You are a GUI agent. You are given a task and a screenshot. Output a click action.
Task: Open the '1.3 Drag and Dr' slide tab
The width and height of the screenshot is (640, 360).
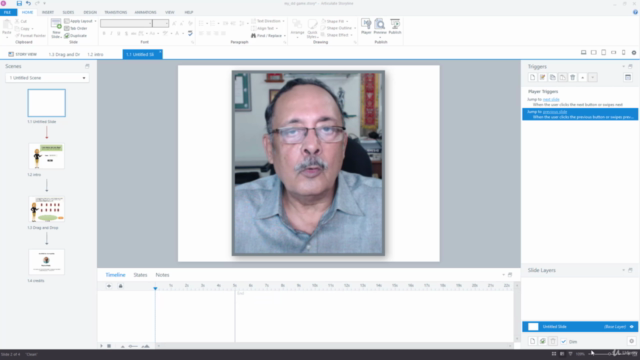click(x=64, y=54)
